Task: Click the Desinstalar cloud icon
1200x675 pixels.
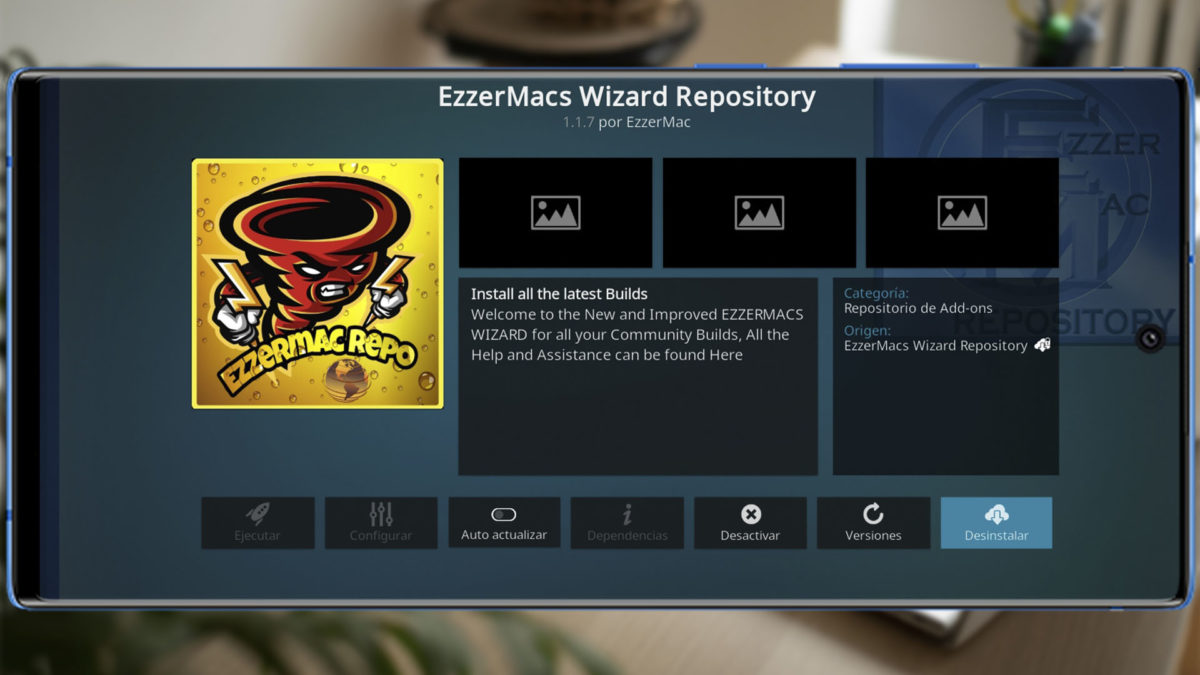Action: pyautogui.click(x=996, y=513)
